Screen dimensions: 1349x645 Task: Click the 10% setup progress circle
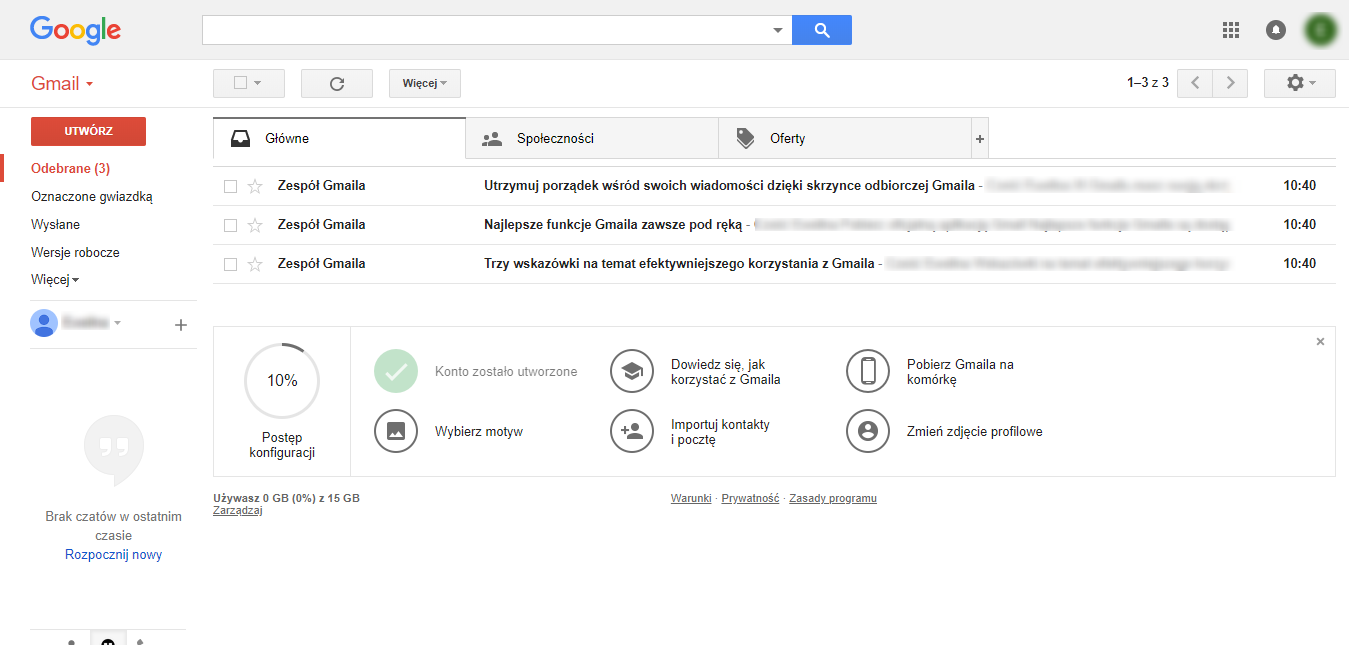[282, 380]
